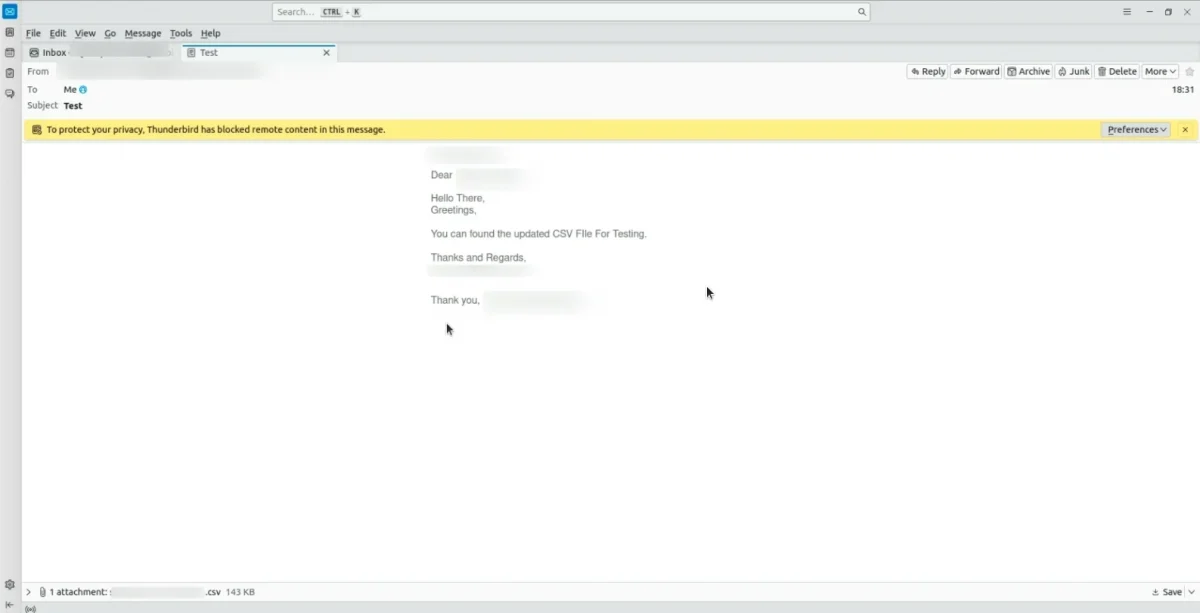
Task: Open the Tasks view in the sidebar
Action: (x=9, y=72)
